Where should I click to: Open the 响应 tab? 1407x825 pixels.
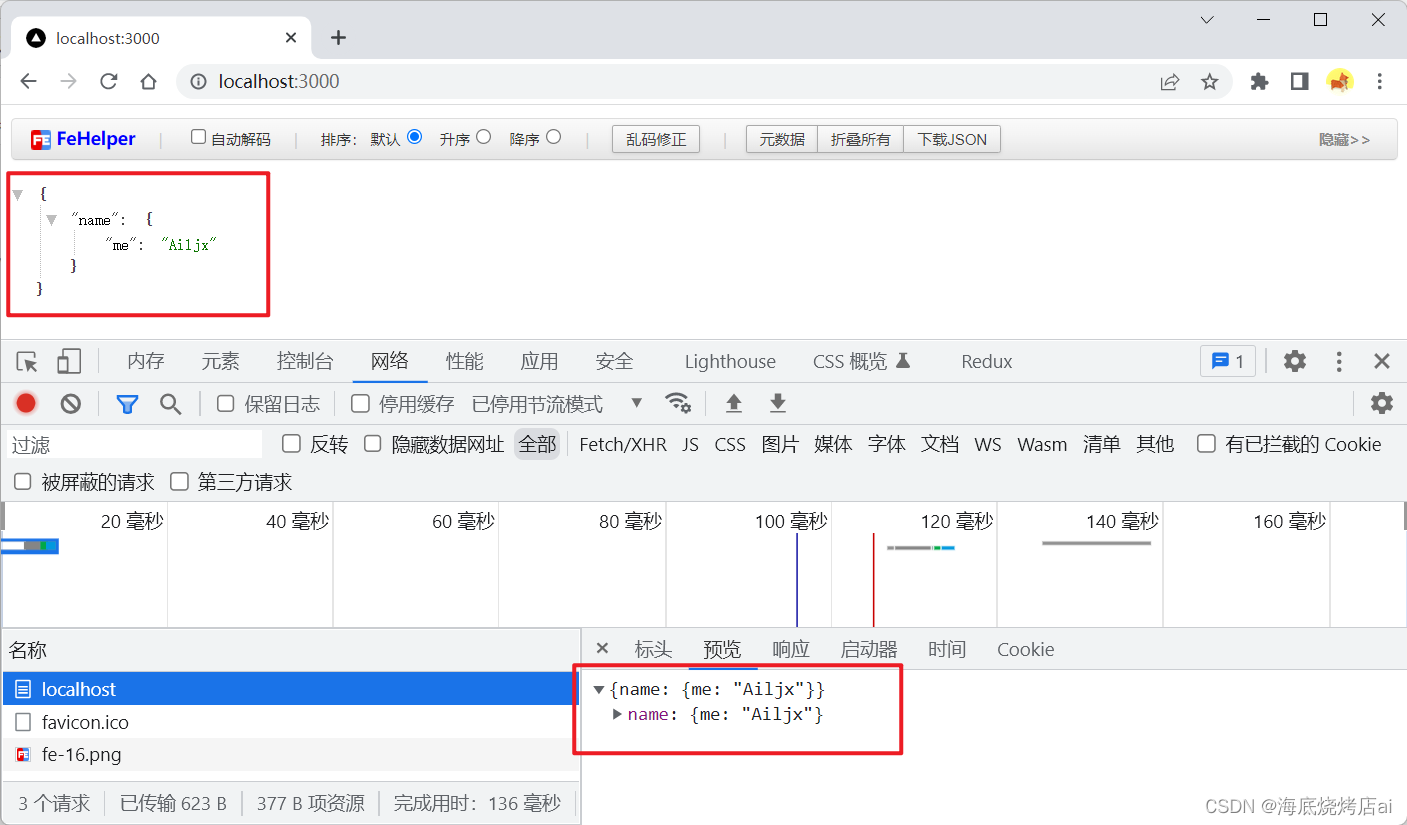click(791, 650)
